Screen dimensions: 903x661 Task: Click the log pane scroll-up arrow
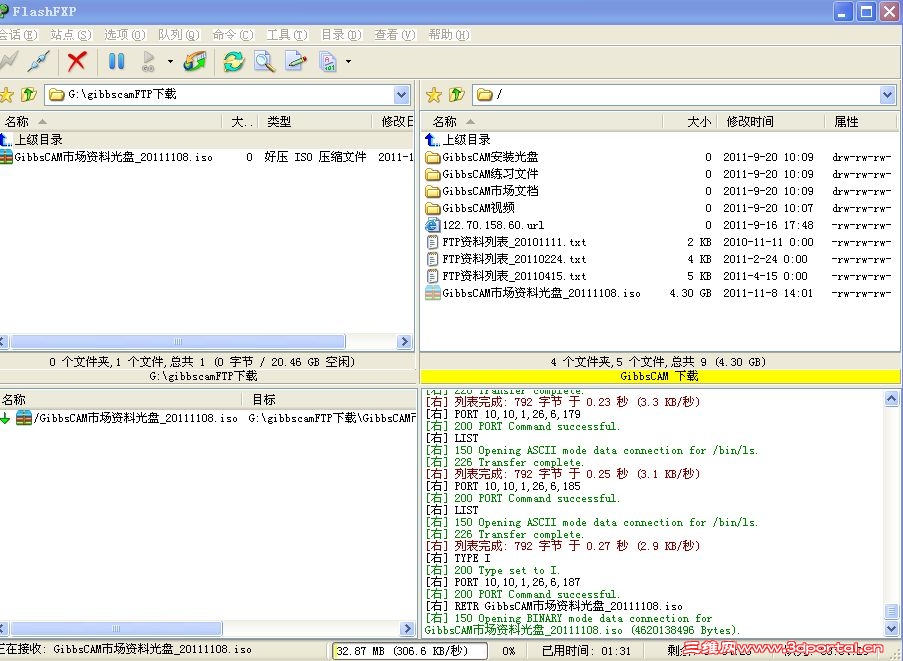click(891, 398)
